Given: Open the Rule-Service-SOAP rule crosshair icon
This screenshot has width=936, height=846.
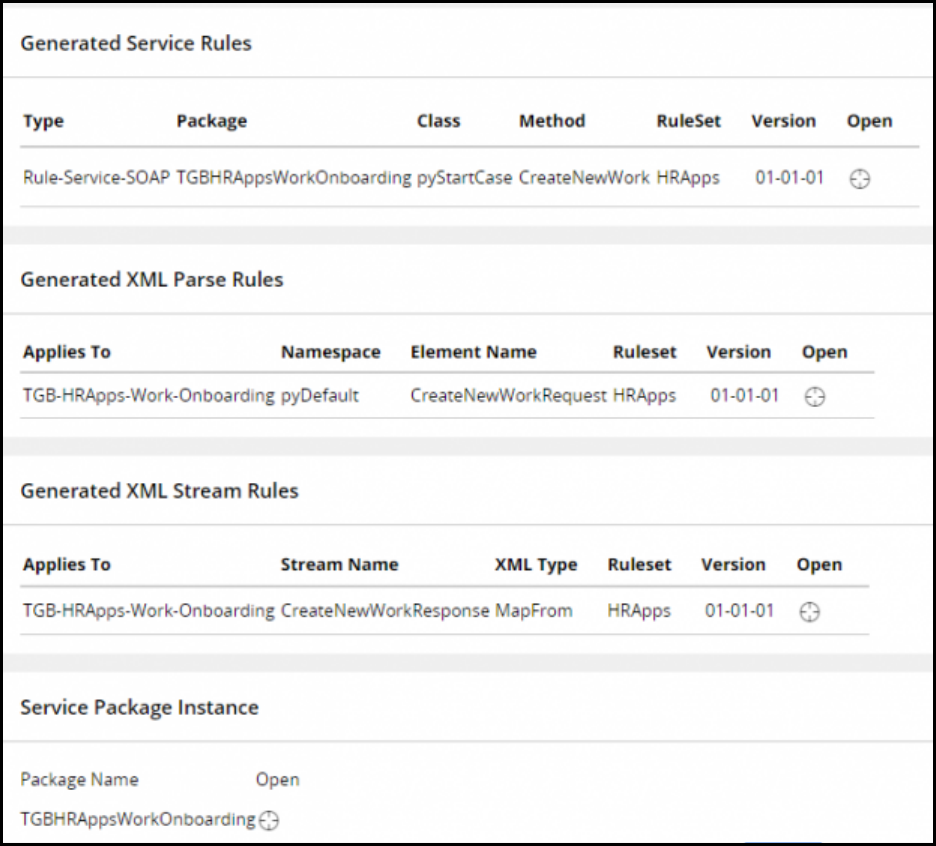Looking at the screenshot, I should (x=859, y=180).
